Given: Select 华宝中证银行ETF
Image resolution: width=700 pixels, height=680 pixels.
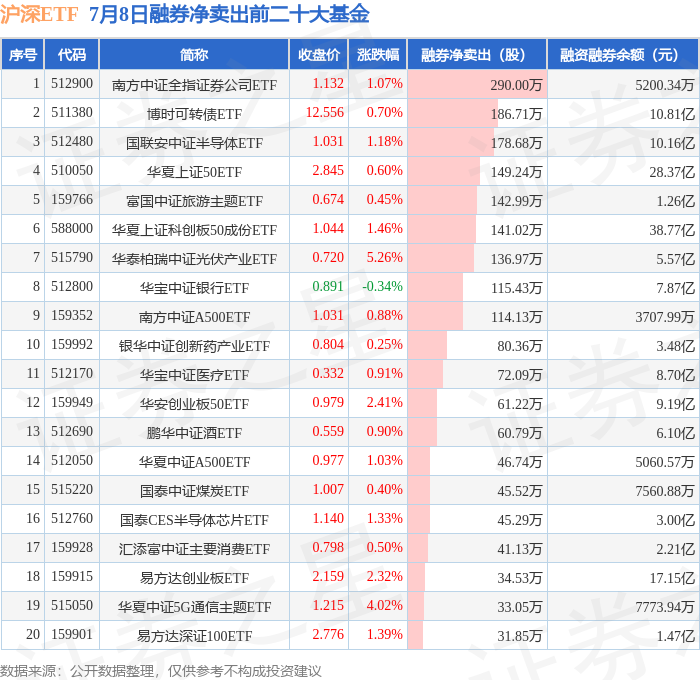Looking at the screenshot, I should 194,288.
